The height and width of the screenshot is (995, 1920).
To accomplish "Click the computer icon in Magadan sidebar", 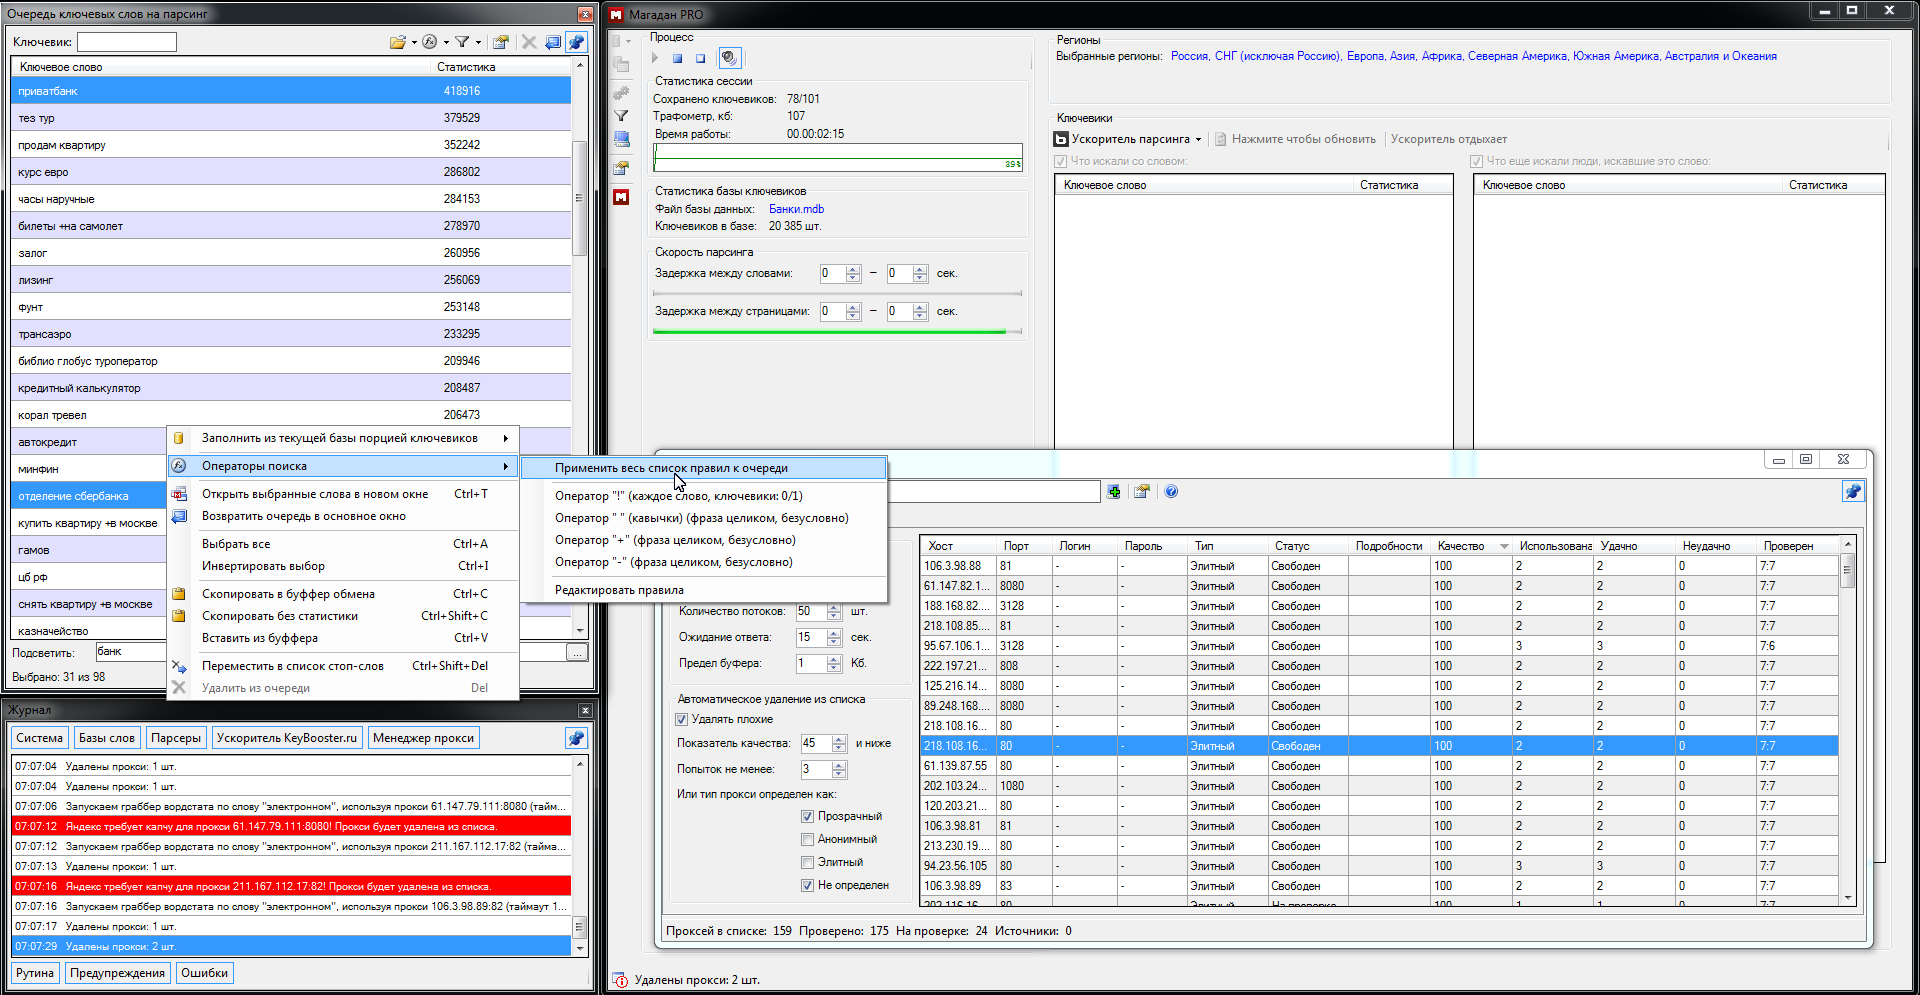I will click(621, 140).
